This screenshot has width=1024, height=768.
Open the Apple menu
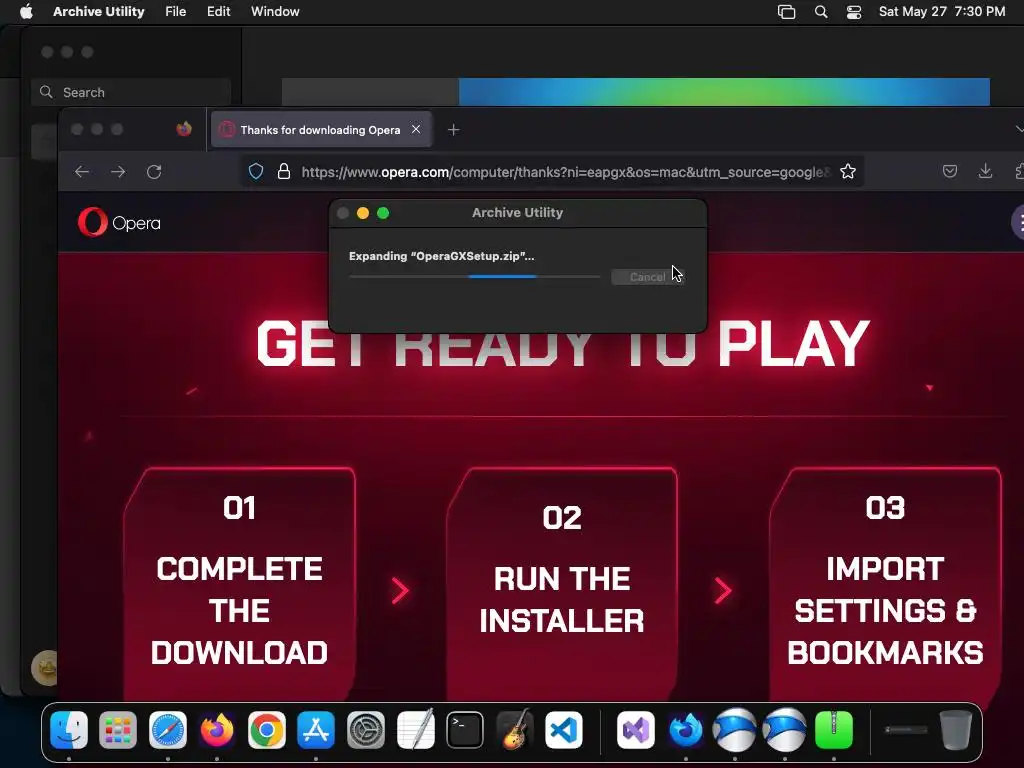(x=26, y=12)
